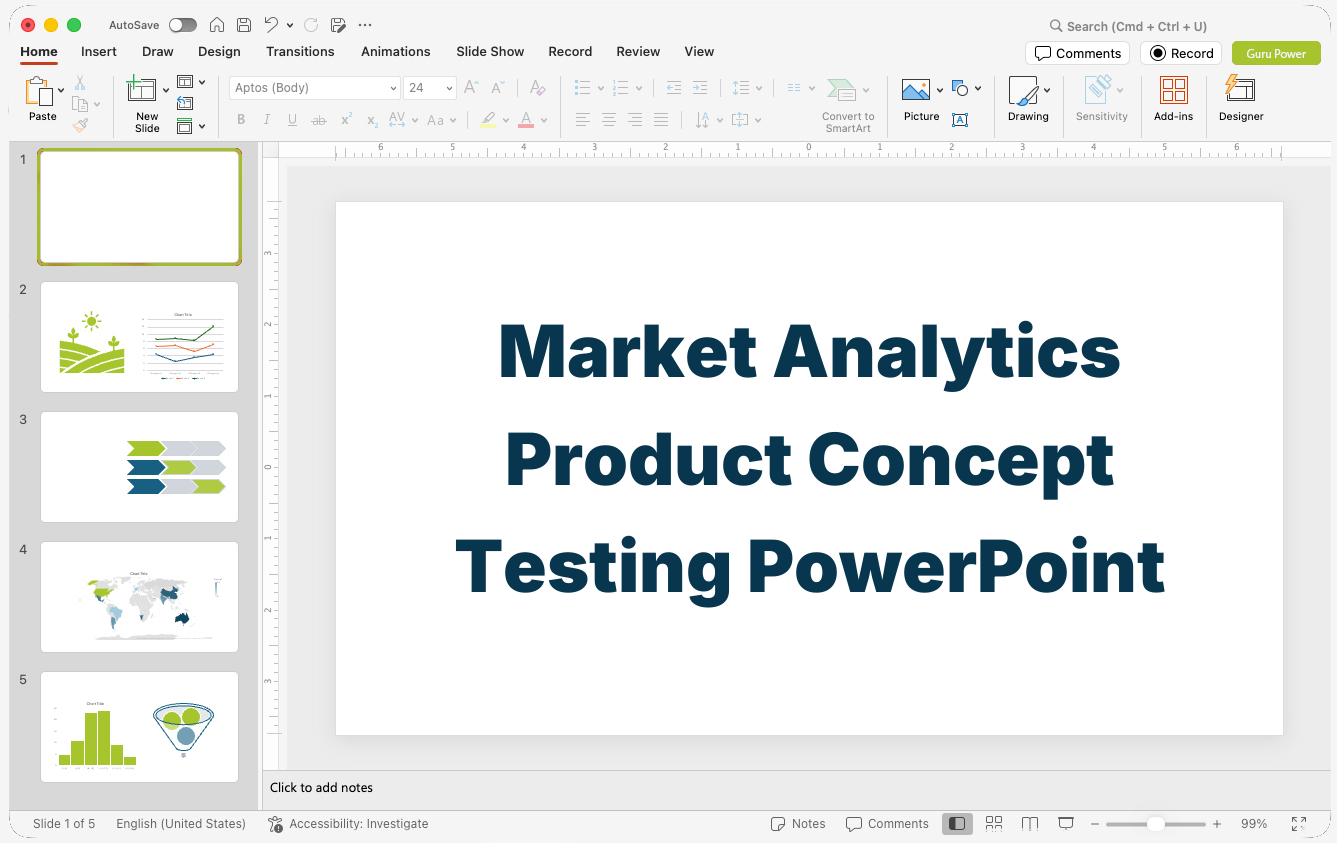The image size is (1337, 843).
Task: Click the Reset slide icon
Action: click(185, 103)
